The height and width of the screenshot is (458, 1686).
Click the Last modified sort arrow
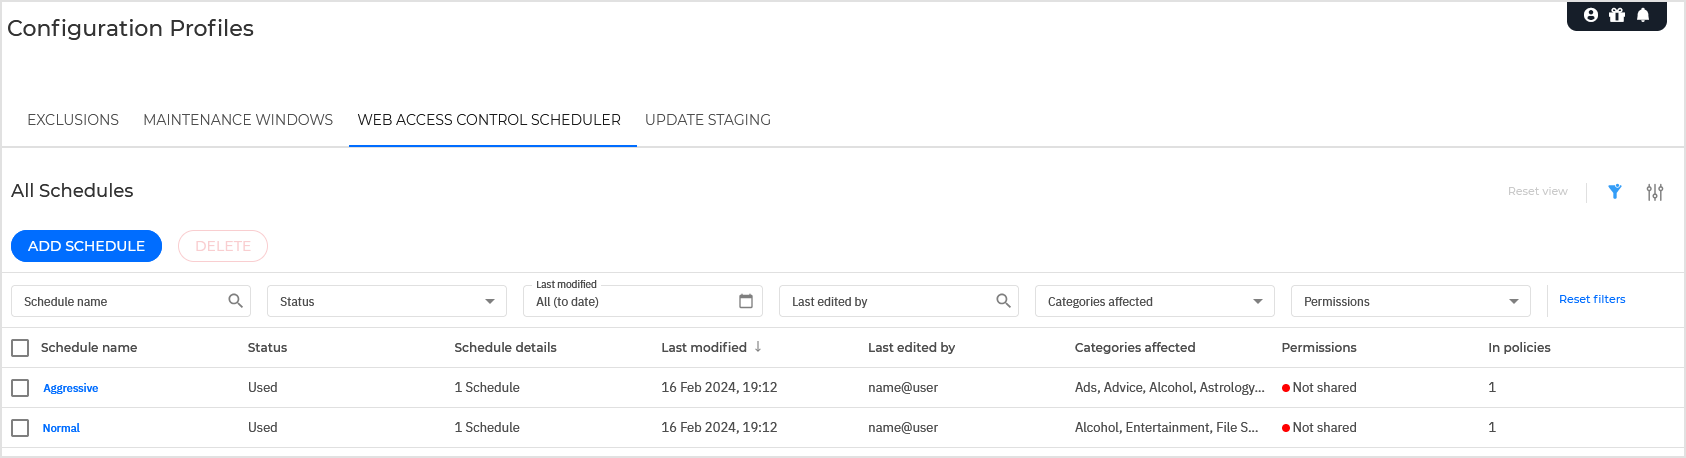tap(758, 347)
